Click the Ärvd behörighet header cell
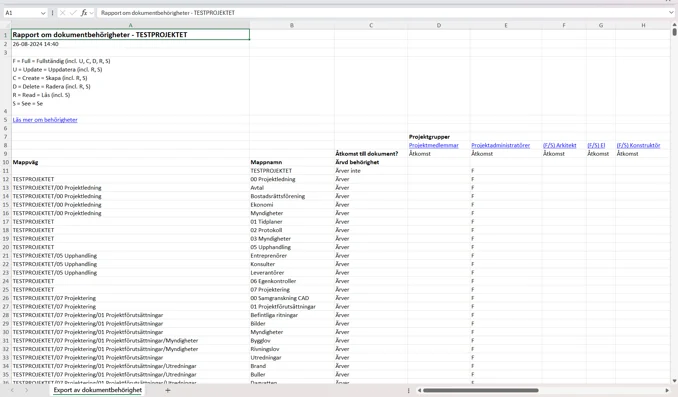Screen dimensions: 678x397 pyautogui.click(x=371, y=162)
